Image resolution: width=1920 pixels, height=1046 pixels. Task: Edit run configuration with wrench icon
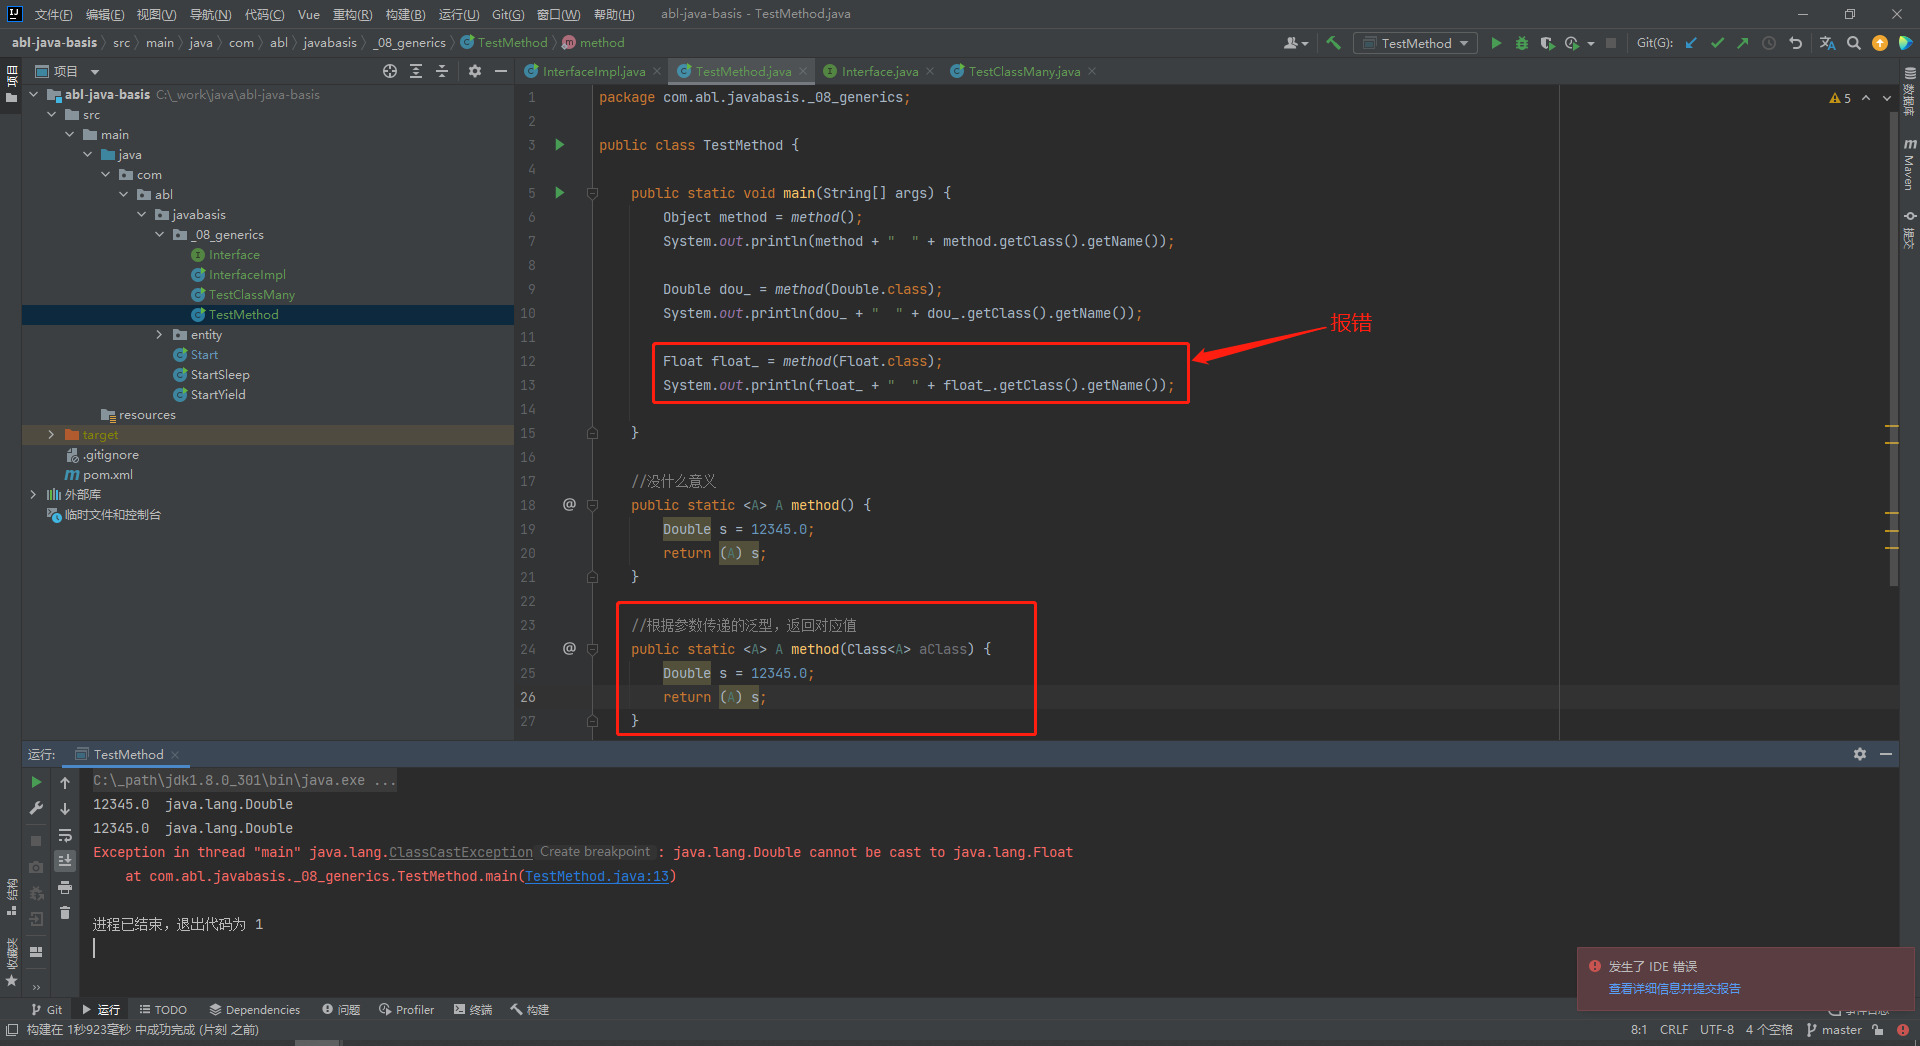tap(36, 808)
